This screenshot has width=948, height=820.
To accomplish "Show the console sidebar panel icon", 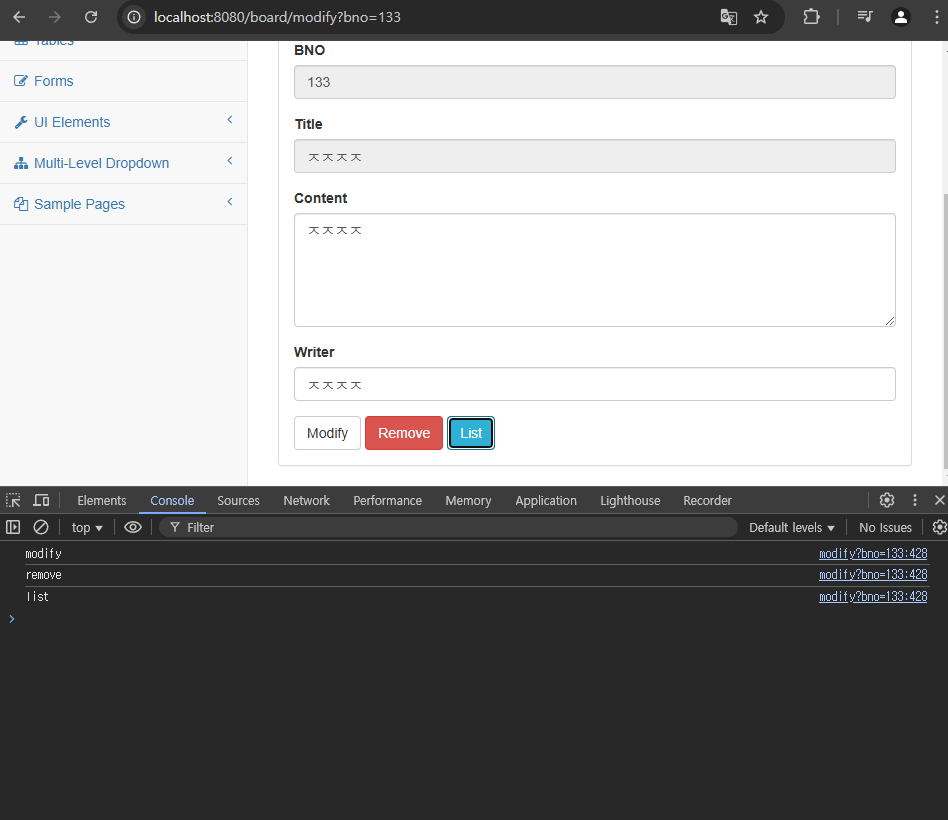I will 13,527.
